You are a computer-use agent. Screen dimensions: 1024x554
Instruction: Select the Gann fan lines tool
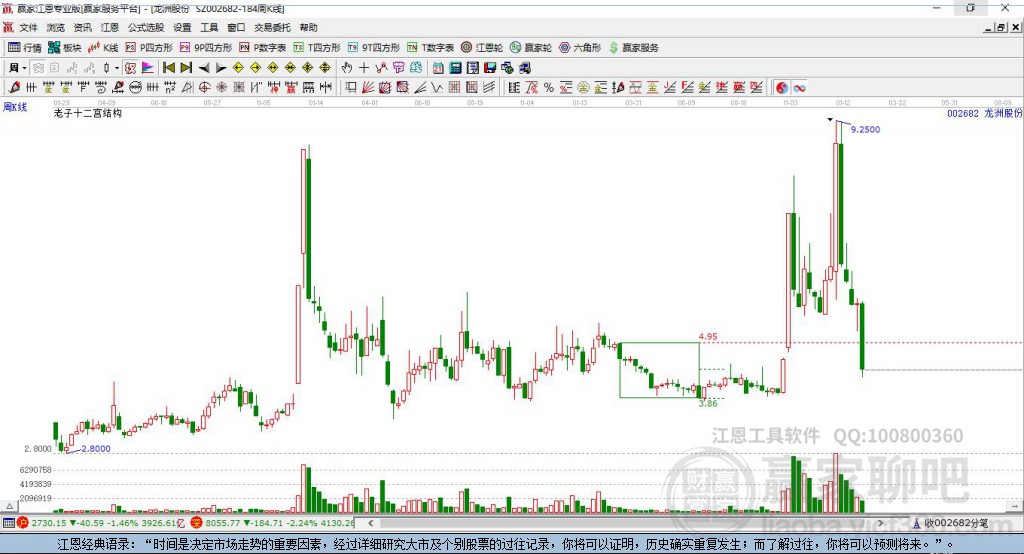point(368,88)
